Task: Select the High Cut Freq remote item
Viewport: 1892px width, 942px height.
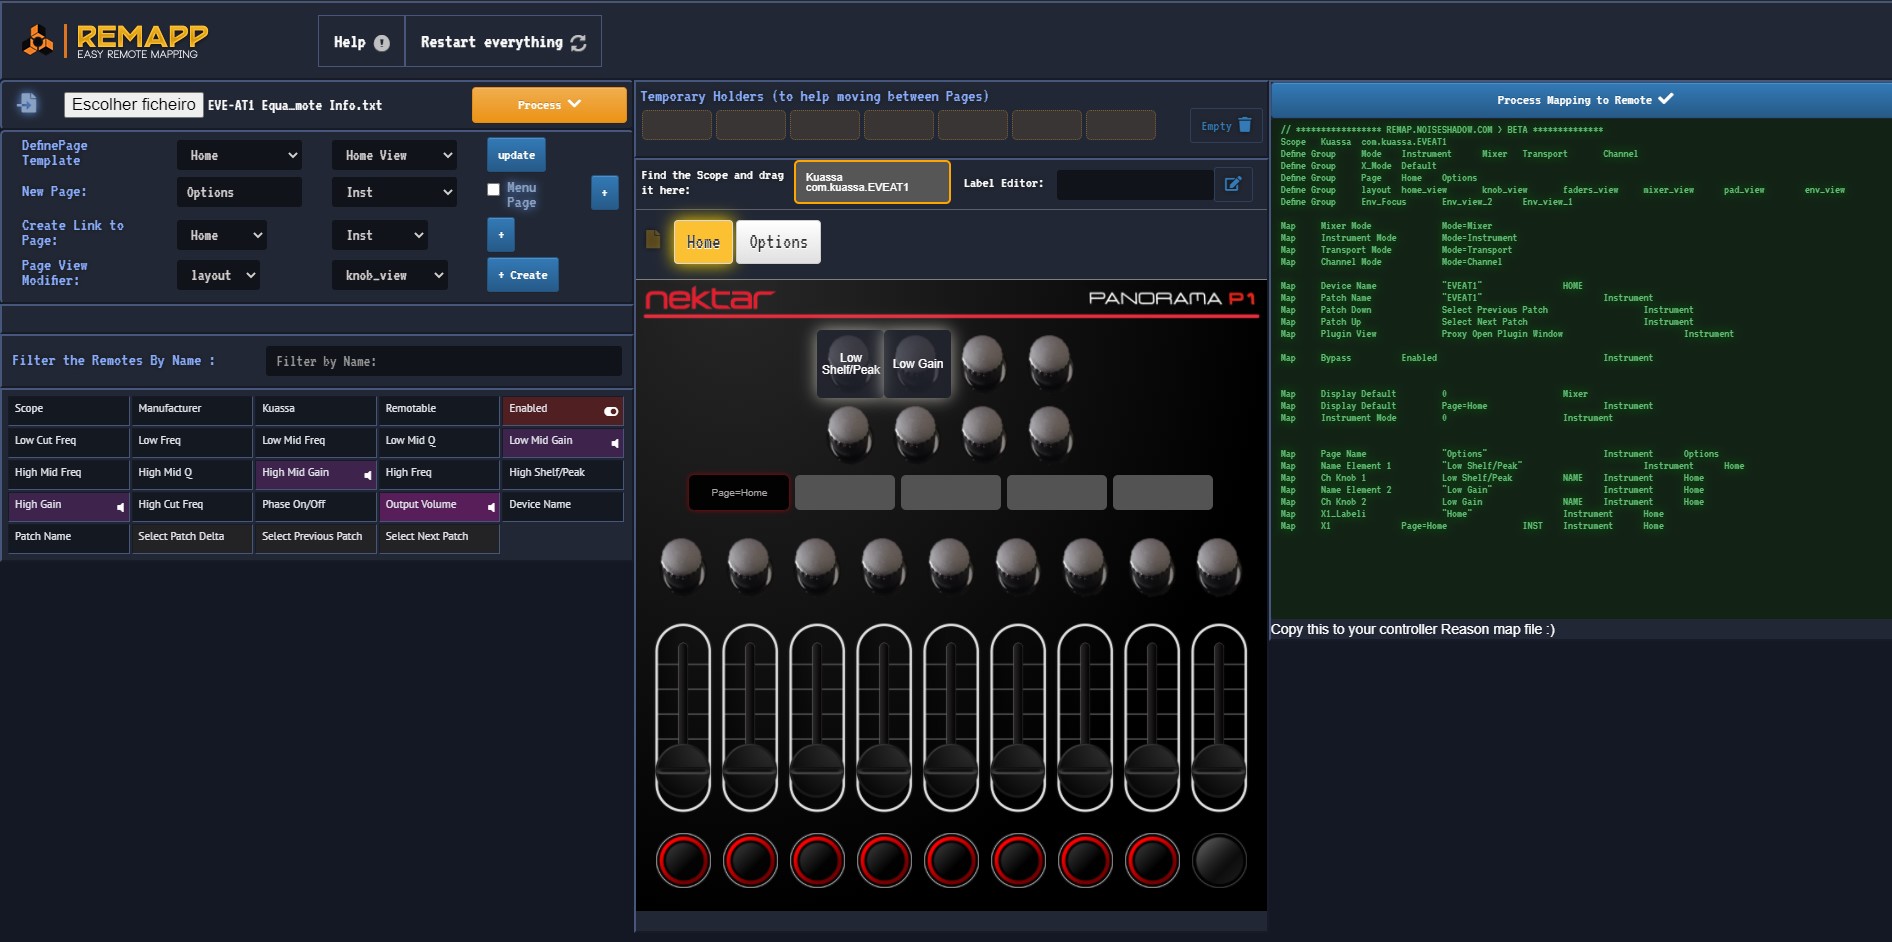Action: click(192, 505)
